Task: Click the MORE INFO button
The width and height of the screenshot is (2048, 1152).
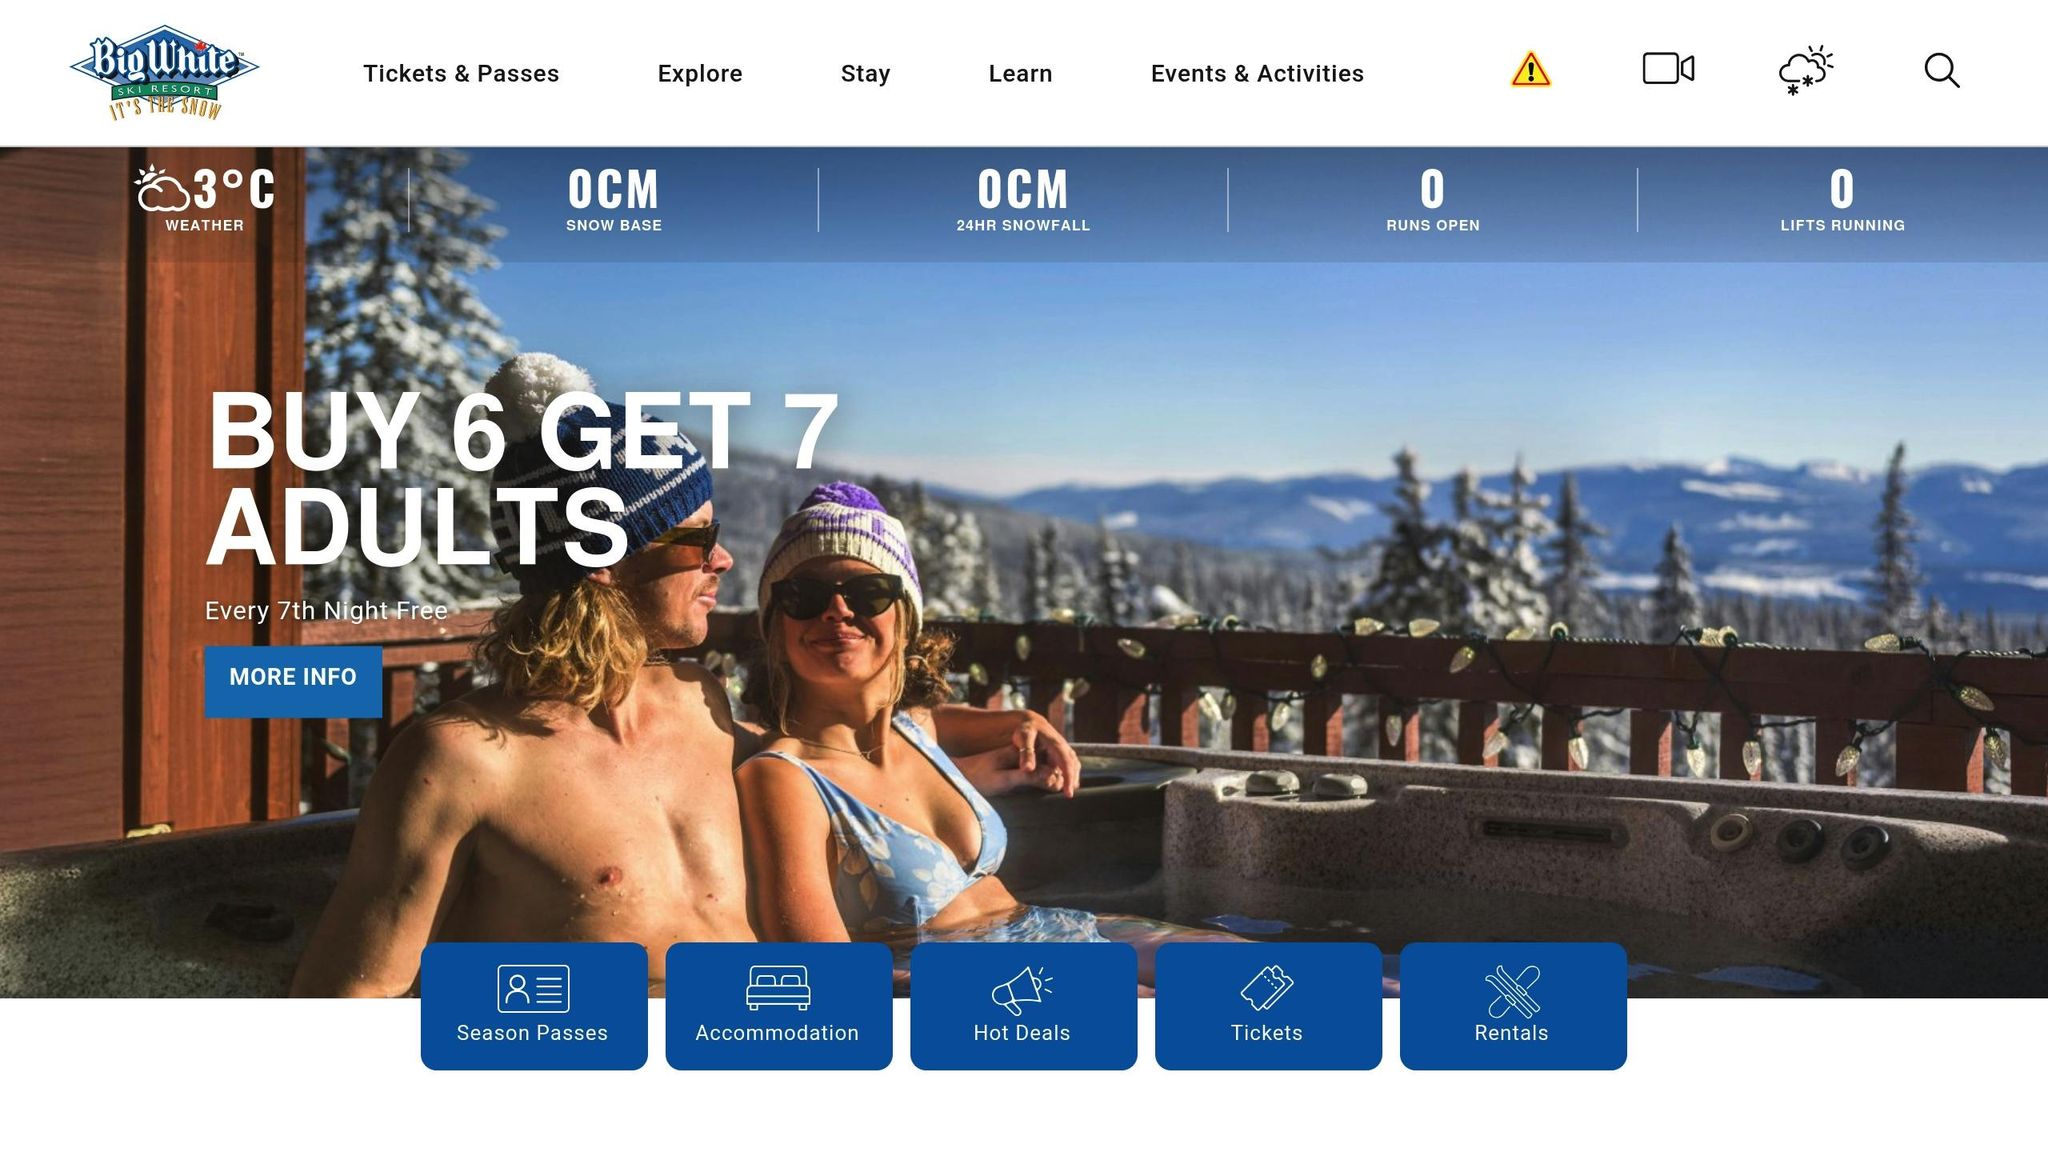Action: [x=293, y=681]
